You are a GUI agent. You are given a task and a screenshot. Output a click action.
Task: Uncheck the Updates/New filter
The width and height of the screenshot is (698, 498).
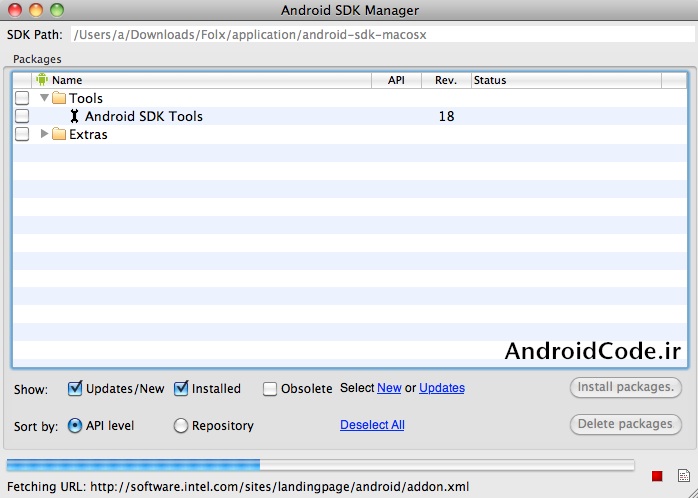[75, 388]
